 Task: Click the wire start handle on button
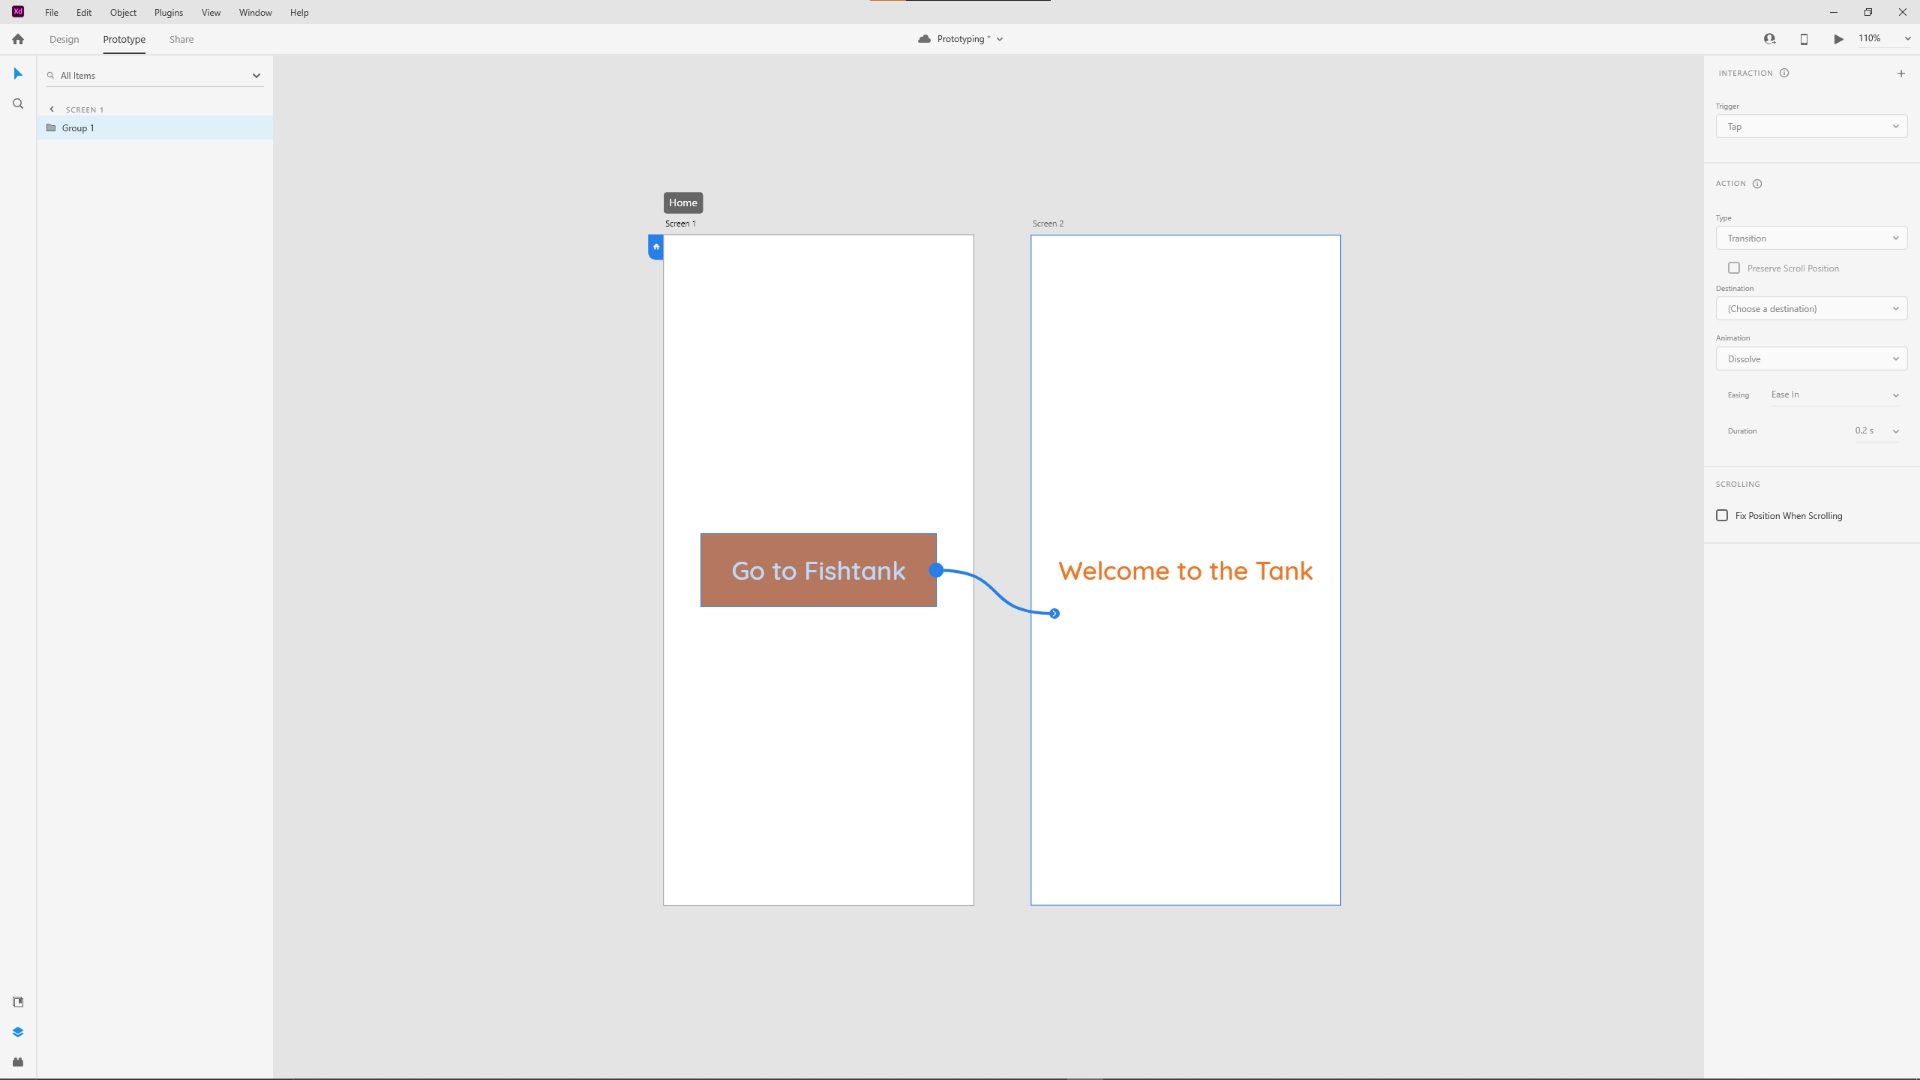click(936, 570)
